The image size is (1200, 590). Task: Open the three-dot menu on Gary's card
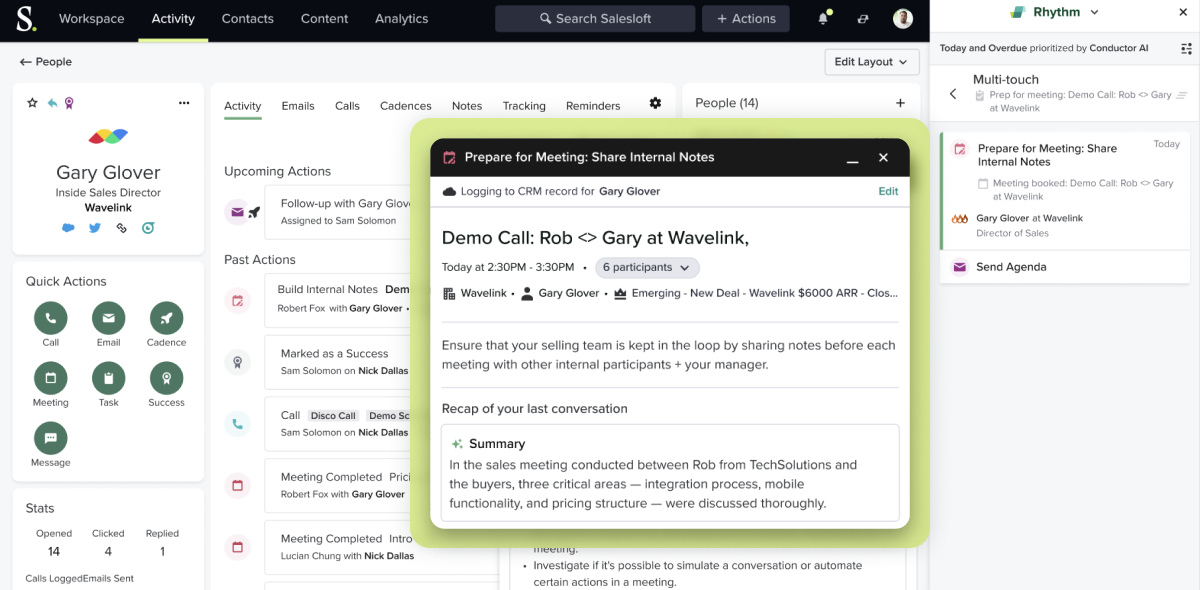[x=184, y=103]
